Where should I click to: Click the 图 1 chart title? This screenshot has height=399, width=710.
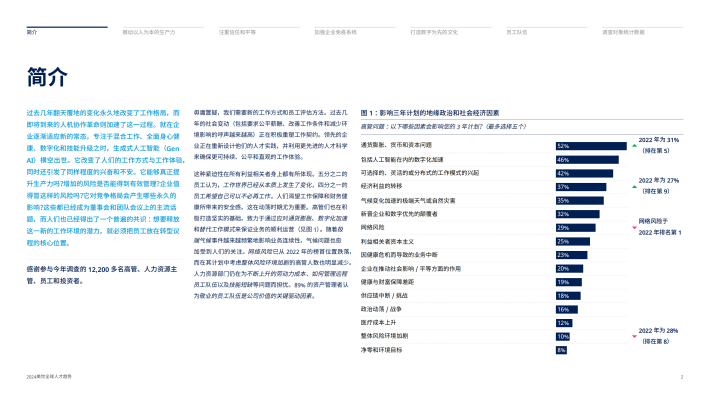point(430,113)
